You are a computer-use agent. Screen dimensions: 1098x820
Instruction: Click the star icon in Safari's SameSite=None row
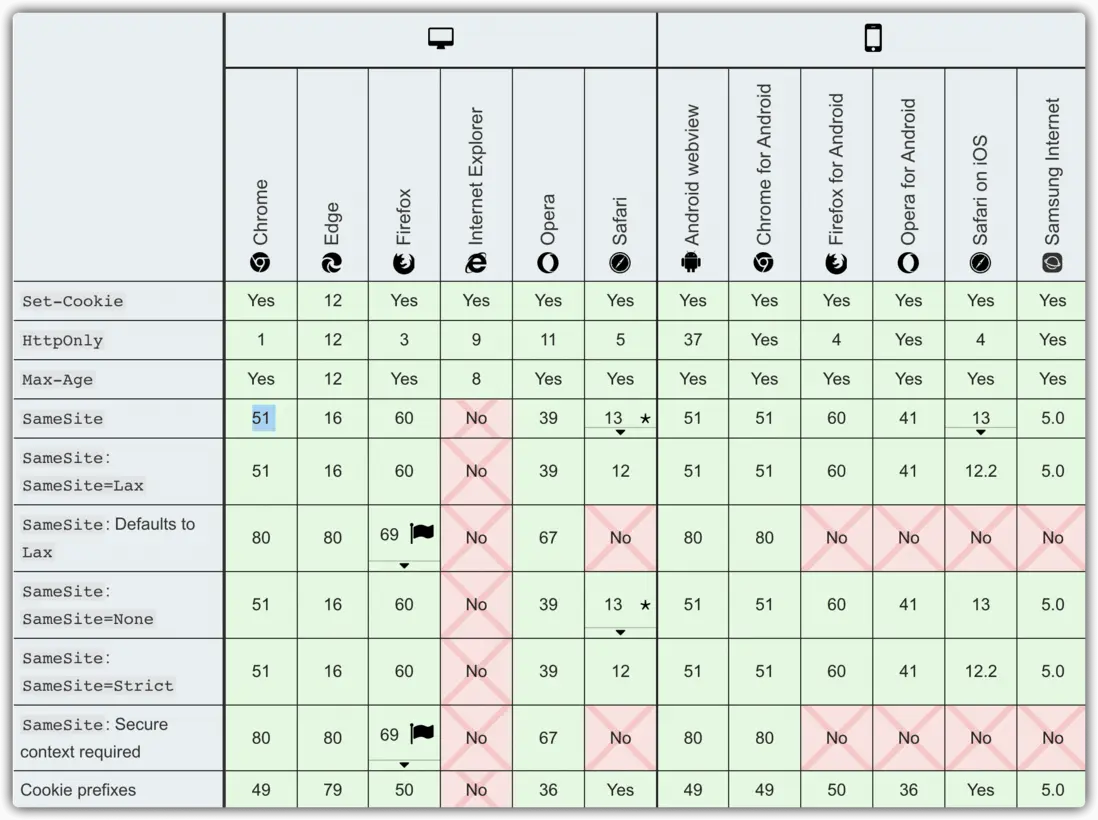point(645,605)
